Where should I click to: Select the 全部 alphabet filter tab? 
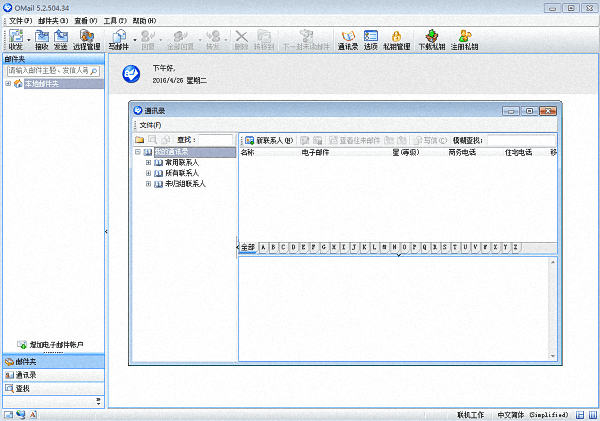[x=247, y=247]
